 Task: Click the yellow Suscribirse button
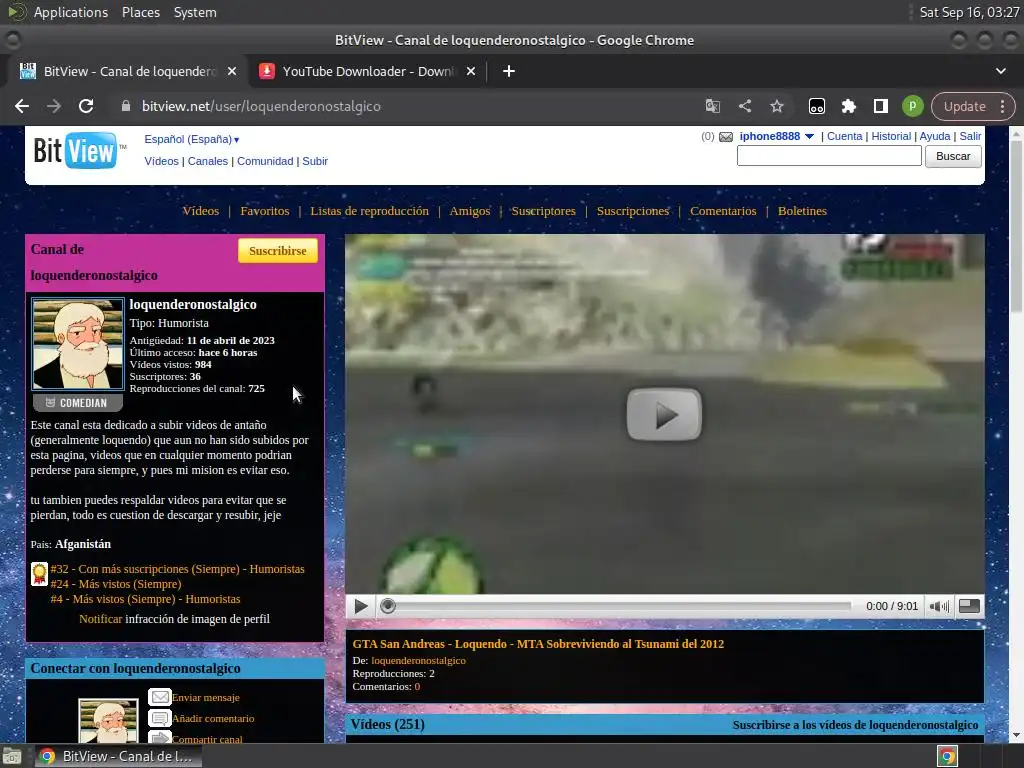click(278, 251)
